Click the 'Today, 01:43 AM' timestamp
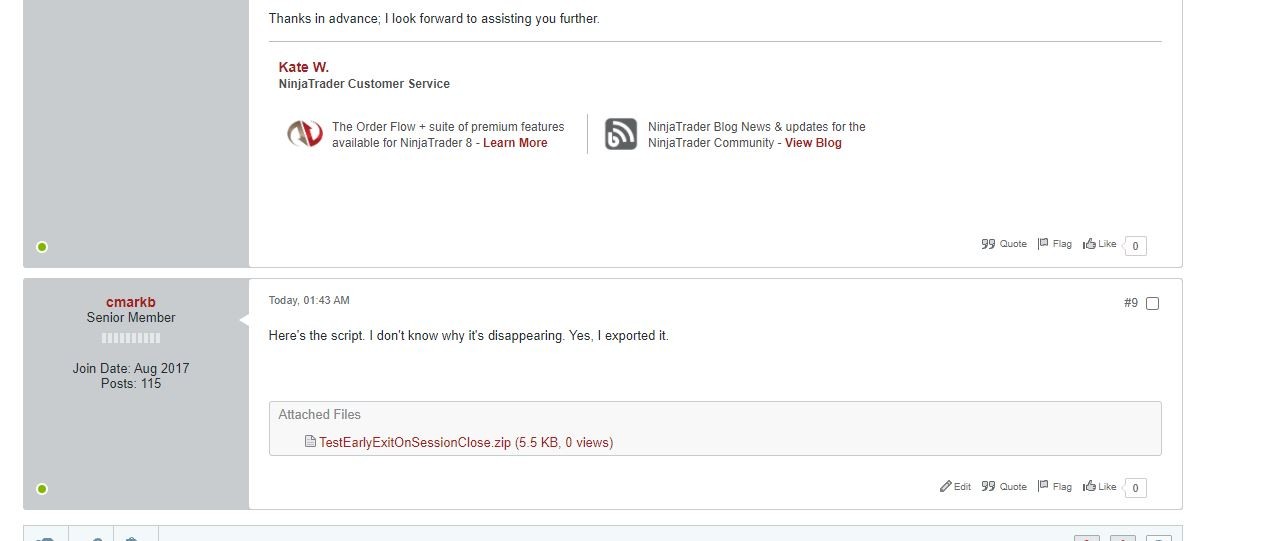The height and width of the screenshot is (541, 1273). pos(309,300)
